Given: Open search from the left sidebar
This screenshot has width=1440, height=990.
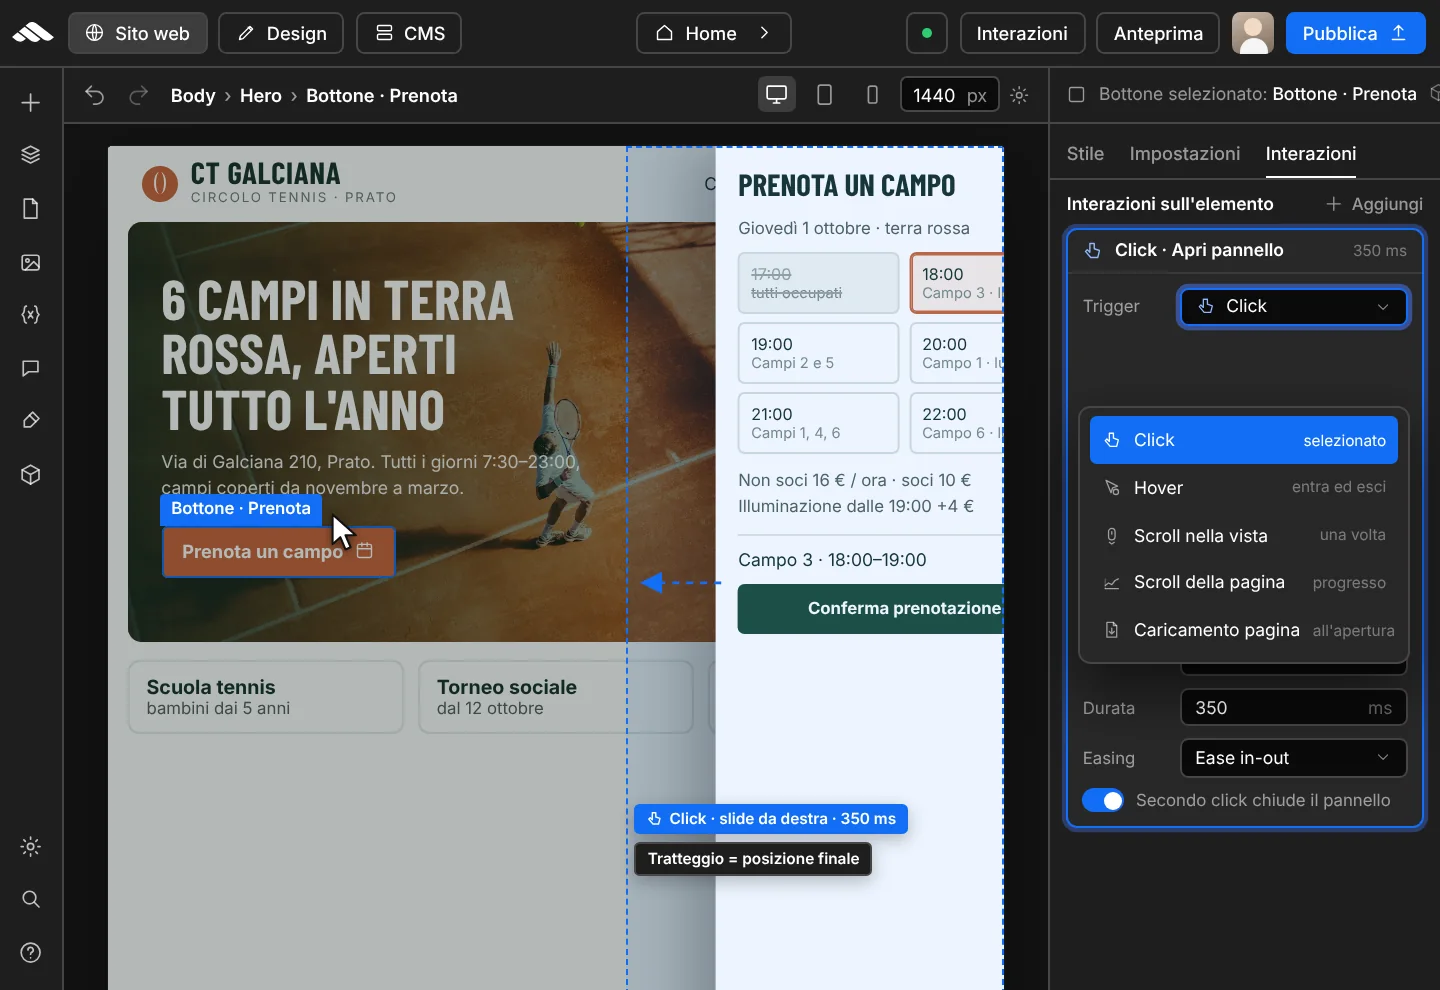Looking at the screenshot, I should click(x=31, y=899).
